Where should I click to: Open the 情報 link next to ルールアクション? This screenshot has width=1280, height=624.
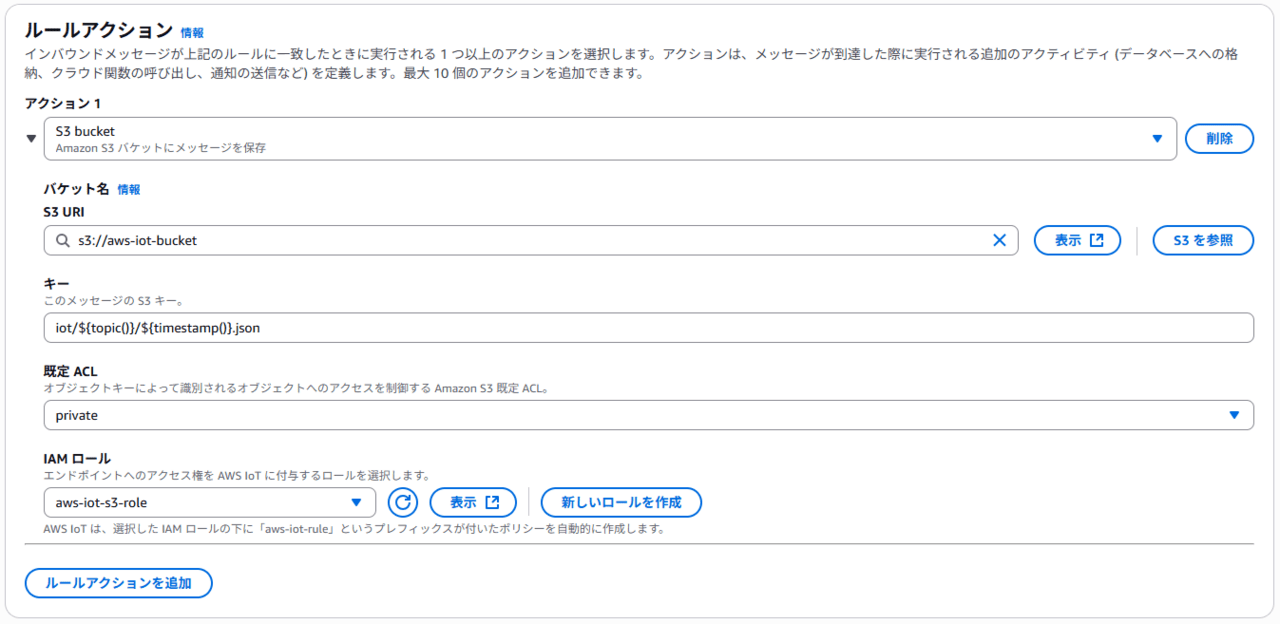(192, 33)
